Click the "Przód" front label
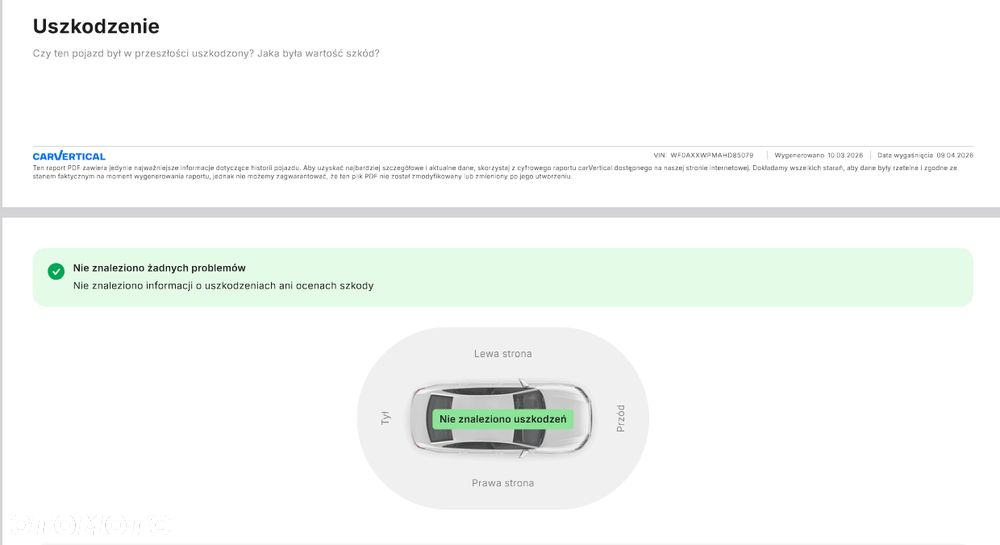This screenshot has height=545, width=1000. 620,418
